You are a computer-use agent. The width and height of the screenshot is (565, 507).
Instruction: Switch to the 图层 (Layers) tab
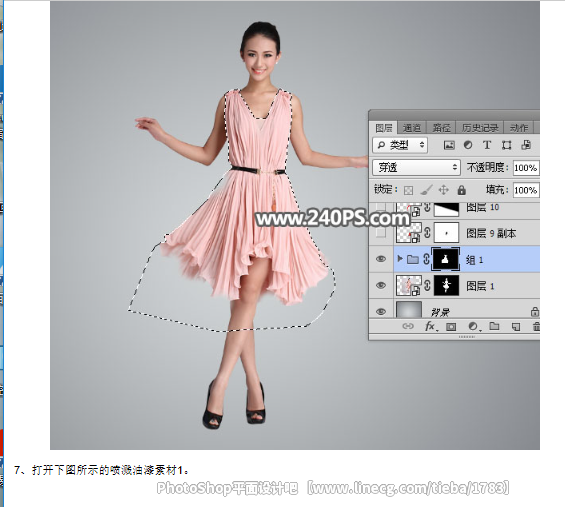pos(383,128)
